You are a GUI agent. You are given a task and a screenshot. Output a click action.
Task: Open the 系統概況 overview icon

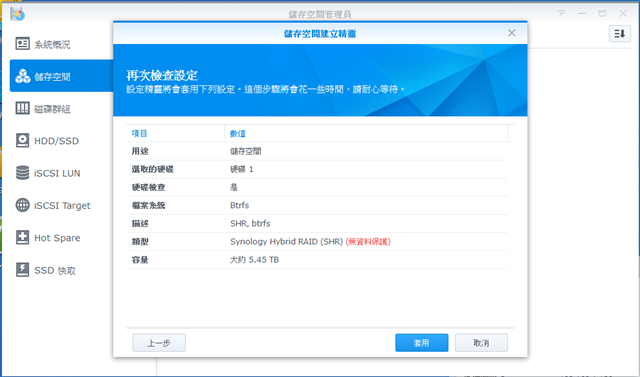point(22,44)
